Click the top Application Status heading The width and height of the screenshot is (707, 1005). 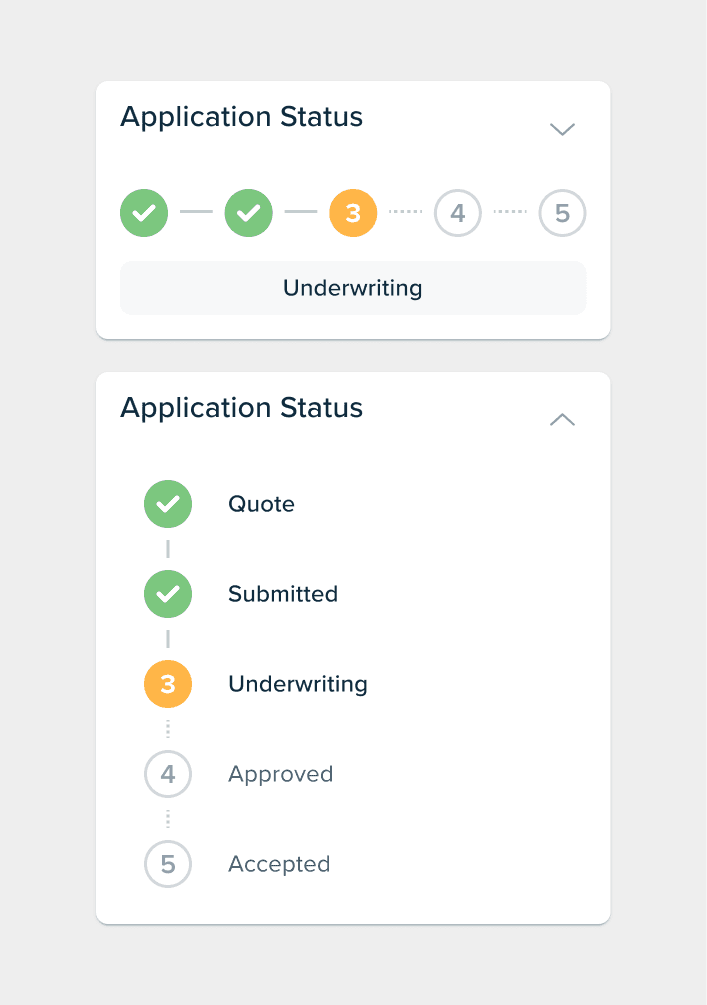[x=242, y=117]
